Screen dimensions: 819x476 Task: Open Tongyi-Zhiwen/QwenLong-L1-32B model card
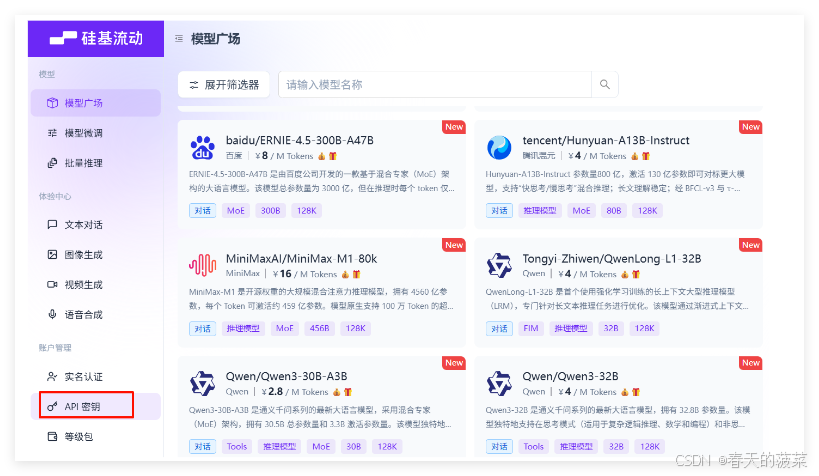[618, 293]
